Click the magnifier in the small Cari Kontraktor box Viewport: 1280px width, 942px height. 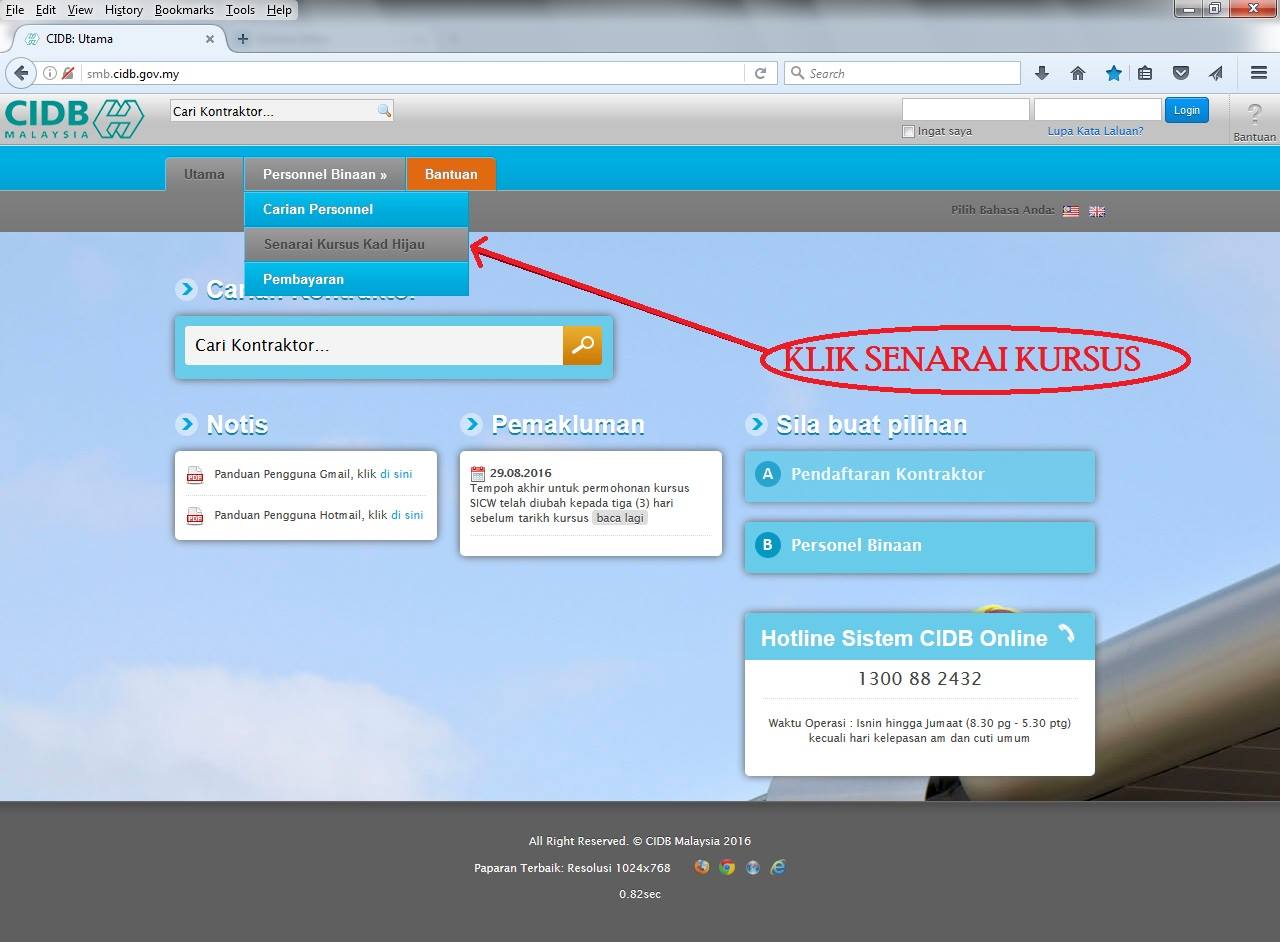(384, 111)
